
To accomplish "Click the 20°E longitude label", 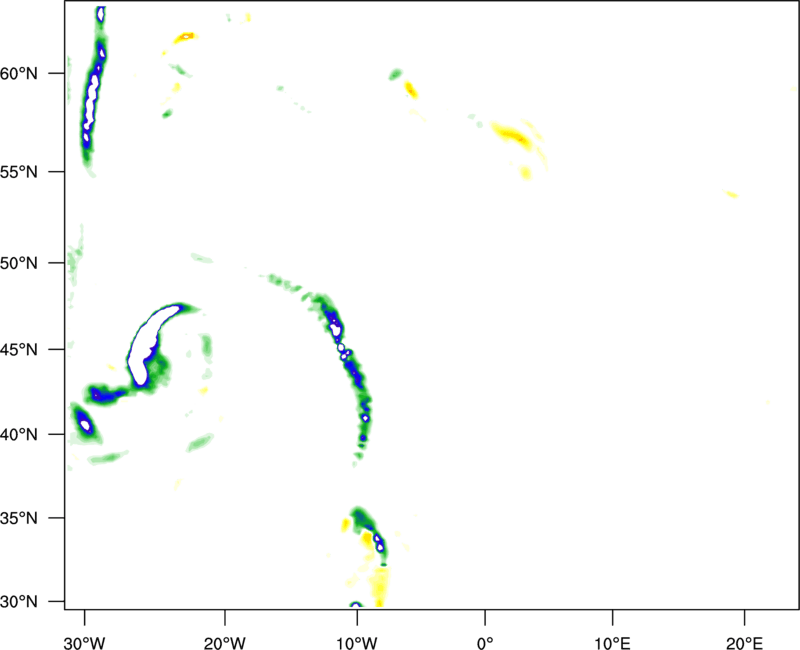I will (x=744, y=643).
